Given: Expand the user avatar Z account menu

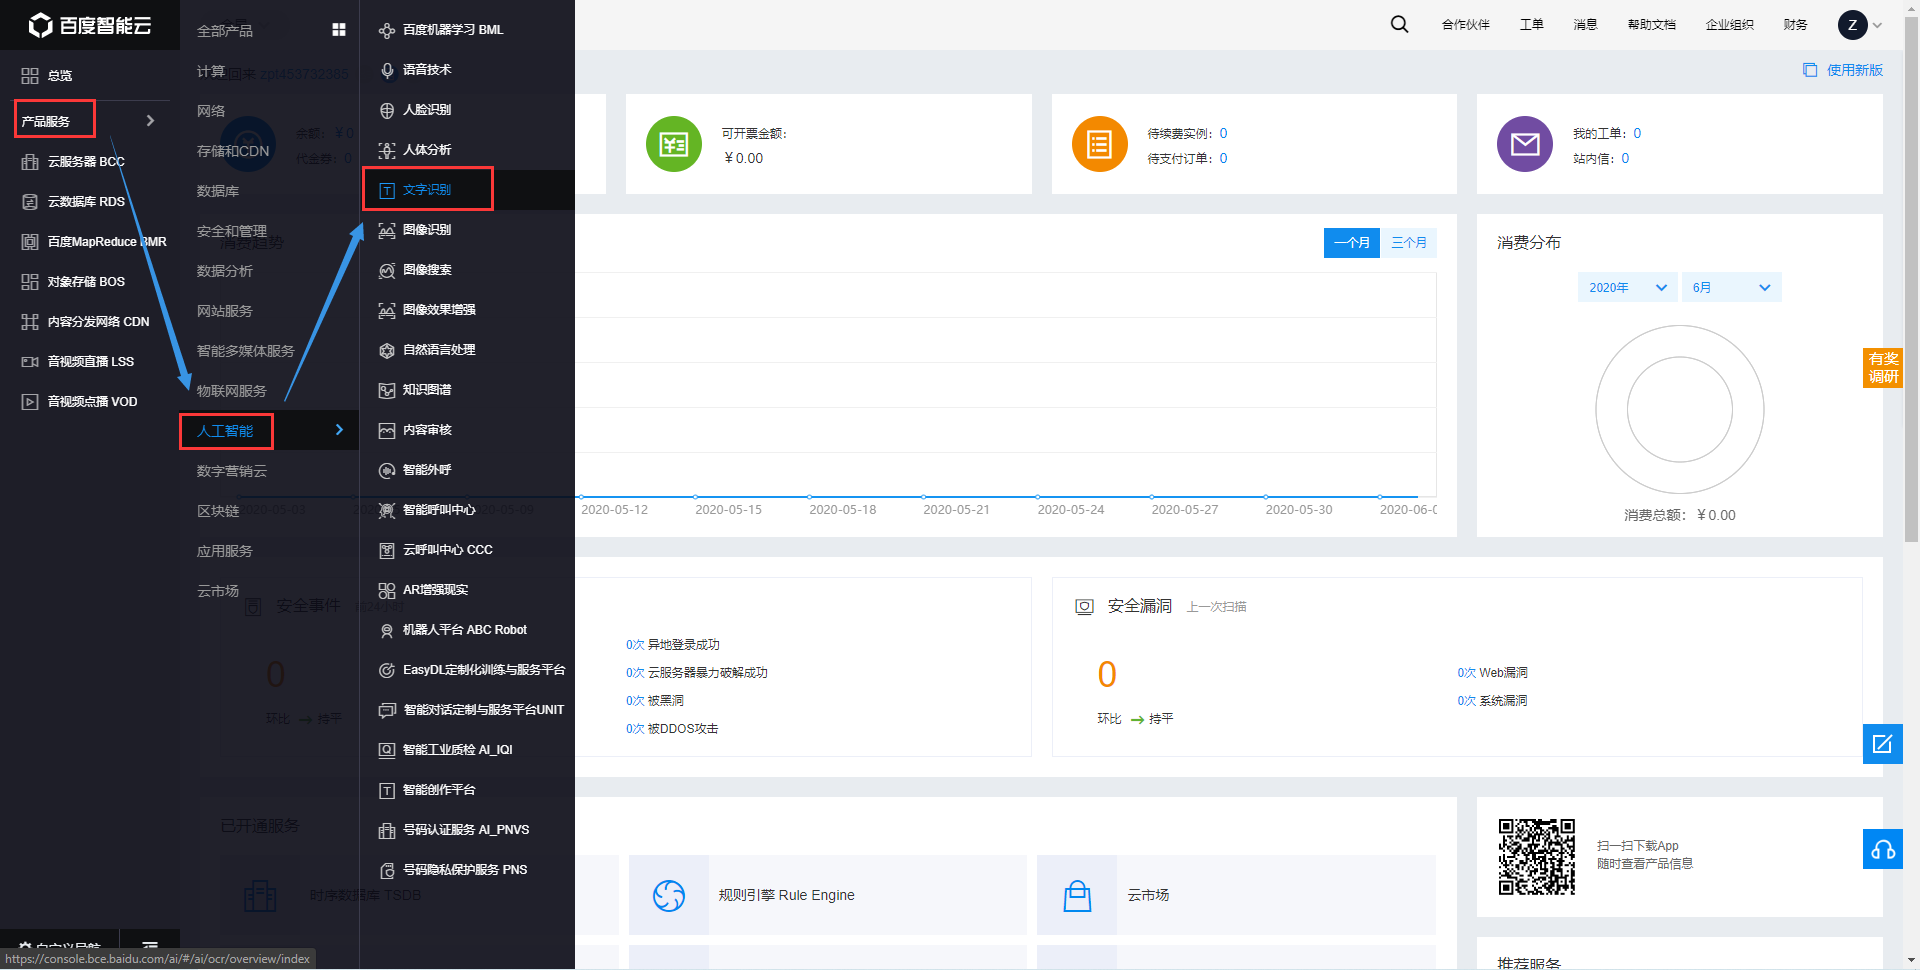Looking at the screenshot, I should [x=1860, y=25].
